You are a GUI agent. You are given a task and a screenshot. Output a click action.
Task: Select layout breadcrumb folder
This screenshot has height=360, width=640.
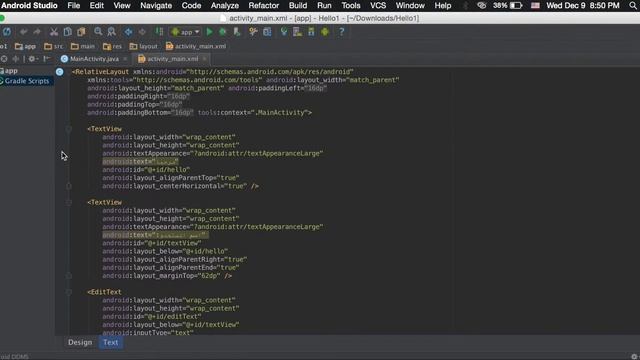tap(143, 47)
